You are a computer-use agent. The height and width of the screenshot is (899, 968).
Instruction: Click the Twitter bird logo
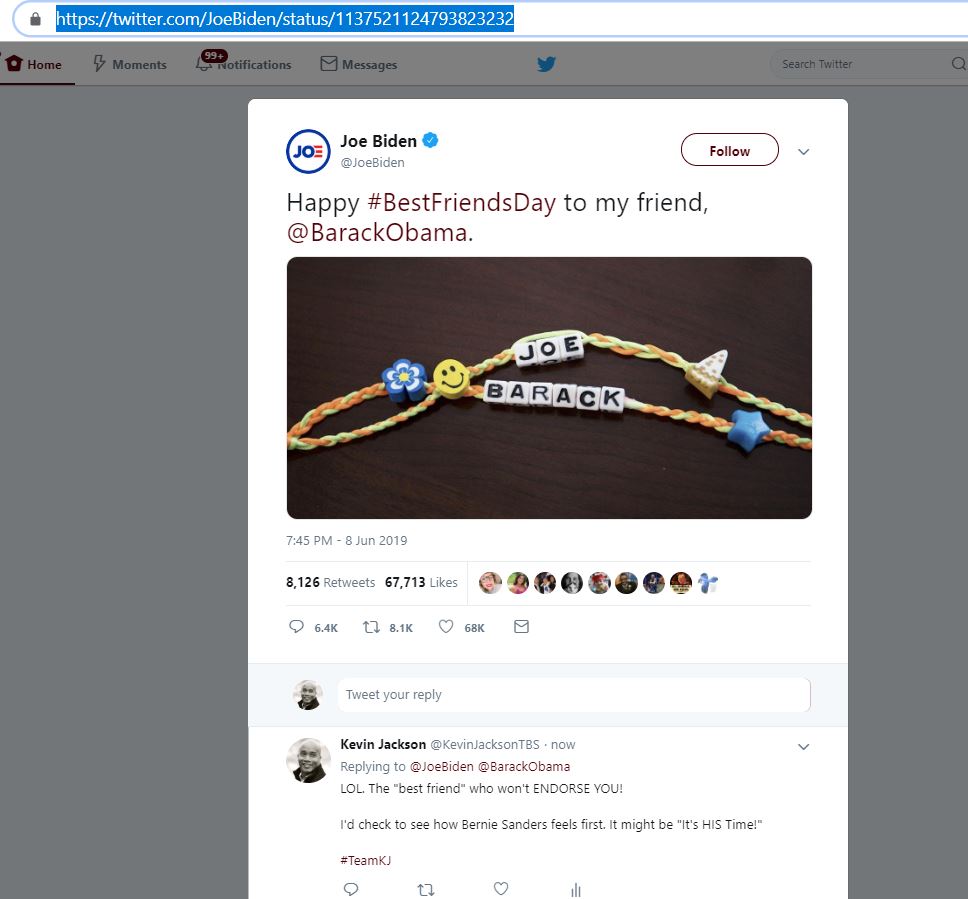[x=546, y=64]
